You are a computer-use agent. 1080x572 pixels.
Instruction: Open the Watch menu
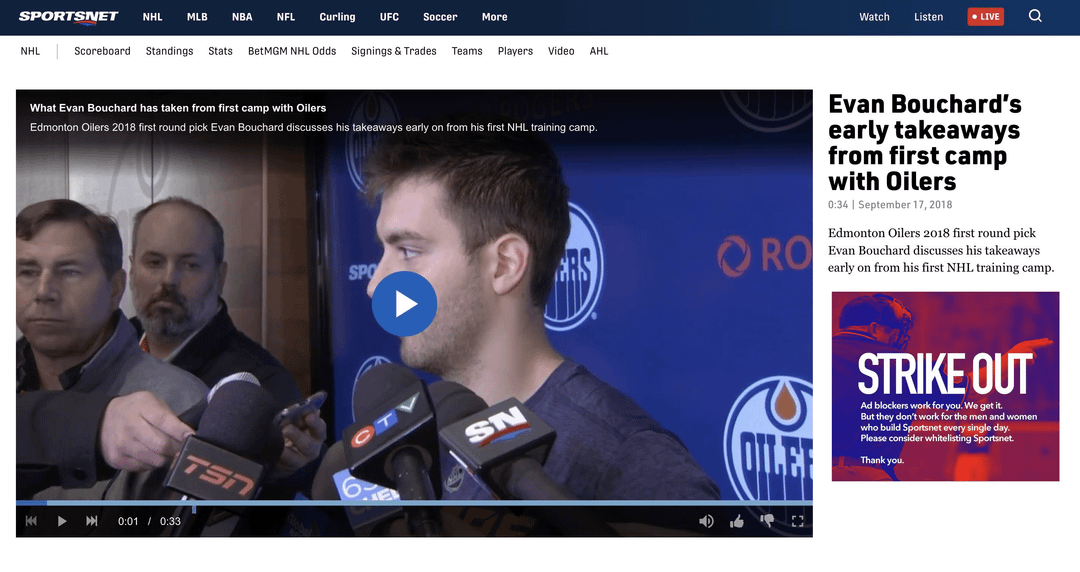(x=874, y=17)
